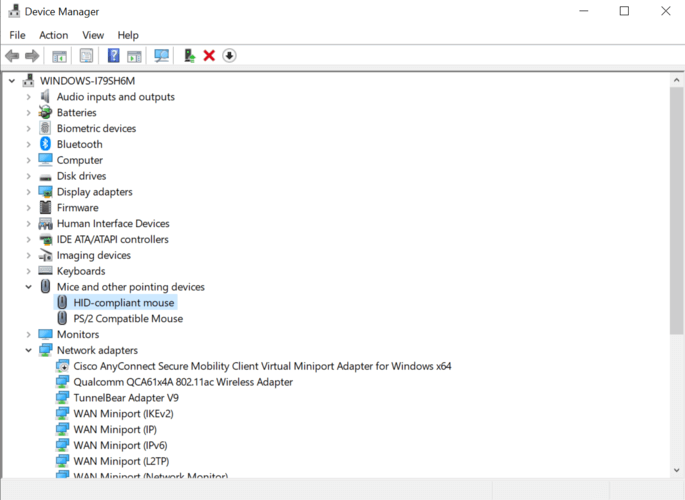Expand the Batteries category
685x500 pixels.
click(28, 113)
